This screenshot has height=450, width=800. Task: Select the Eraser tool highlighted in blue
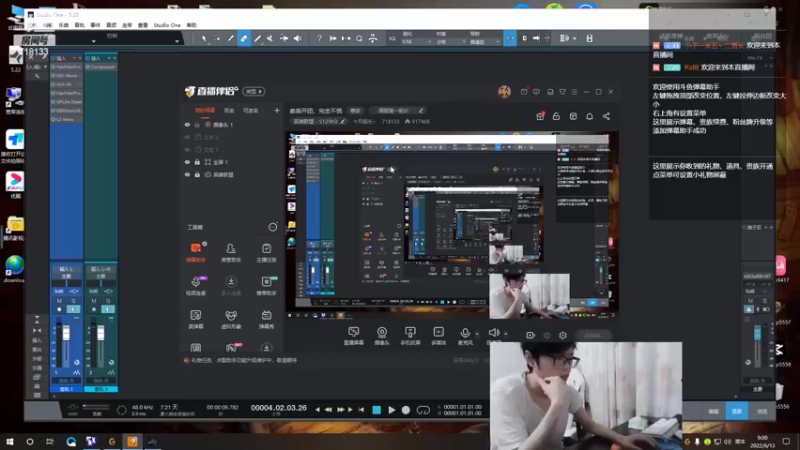pyautogui.click(x=244, y=38)
